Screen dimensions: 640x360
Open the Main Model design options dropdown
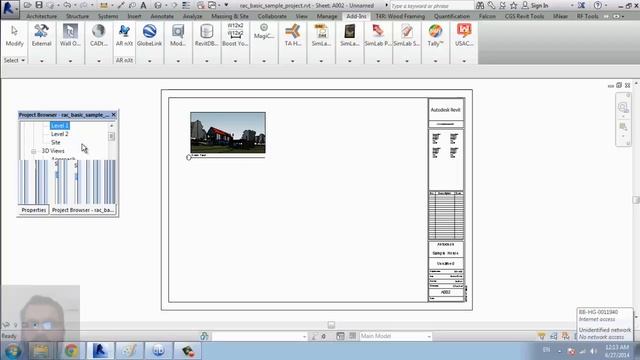pos(395,336)
